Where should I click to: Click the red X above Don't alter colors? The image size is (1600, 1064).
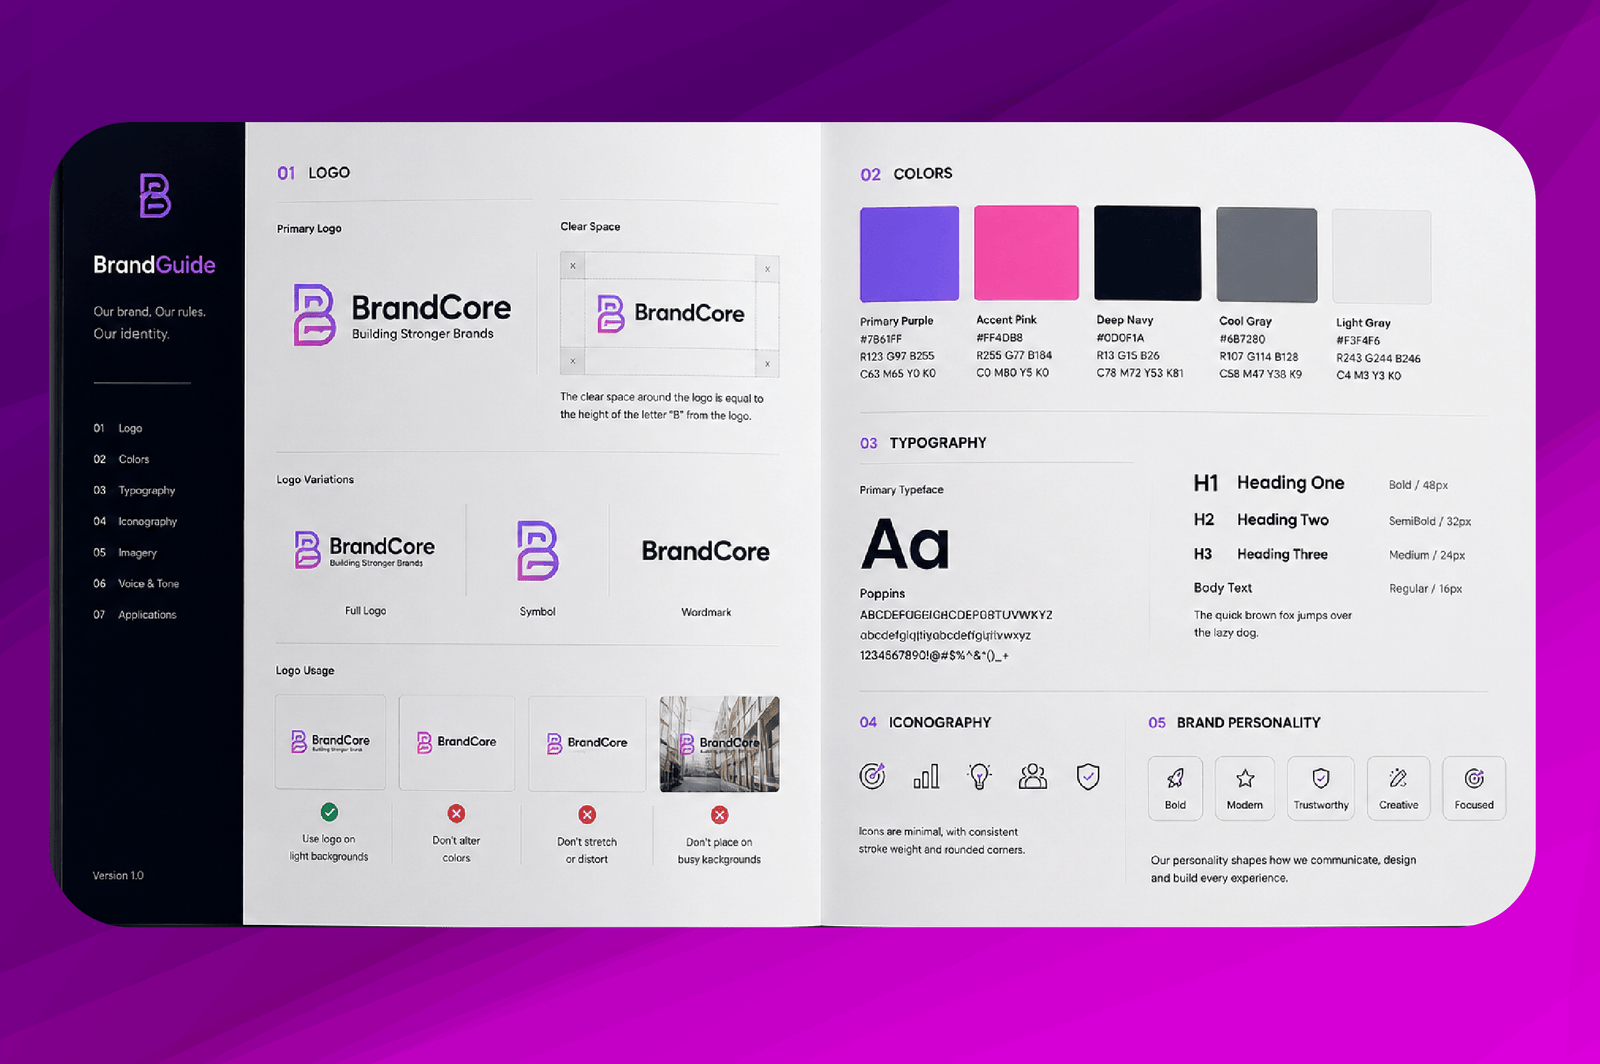[x=456, y=813]
